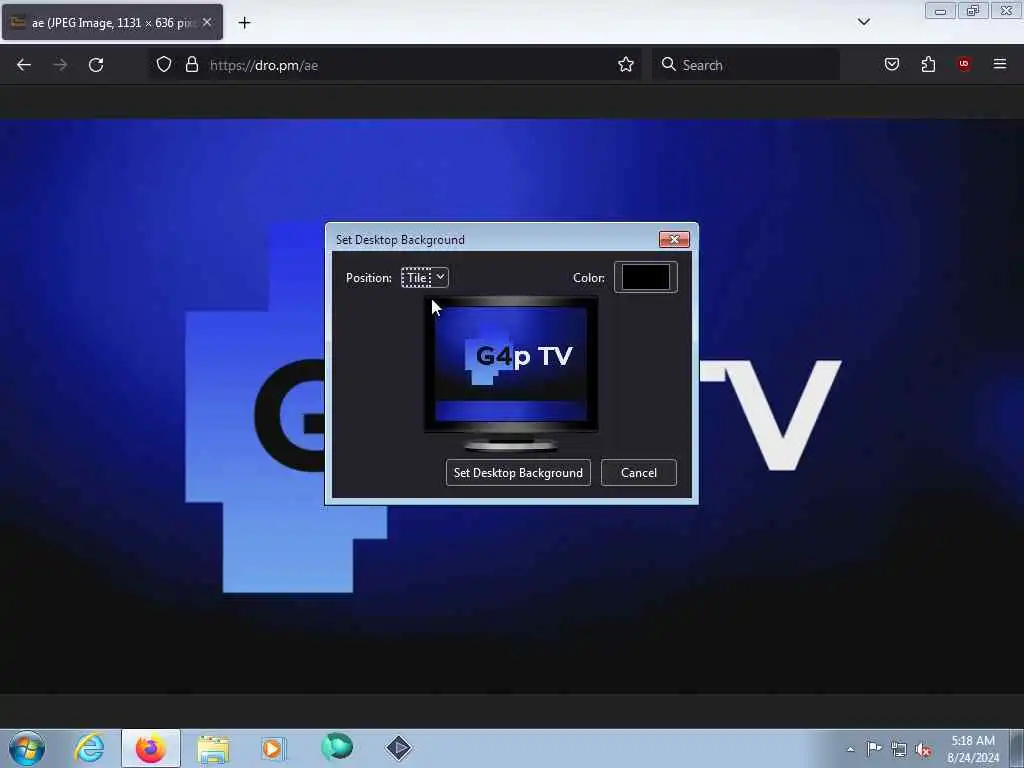Image resolution: width=1024 pixels, height=768 pixels.
Task: Open Windows Explorer folder icon
Action: click(213, 748)
